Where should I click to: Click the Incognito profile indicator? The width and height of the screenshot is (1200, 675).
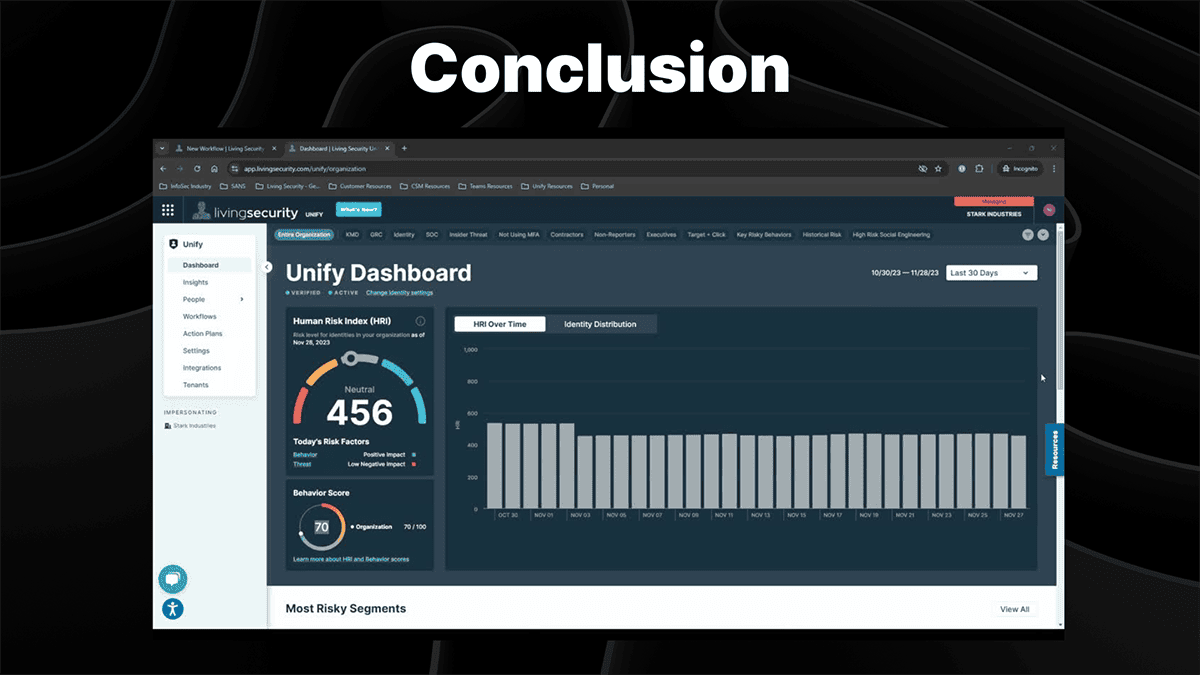click(x=1020, y=169)
